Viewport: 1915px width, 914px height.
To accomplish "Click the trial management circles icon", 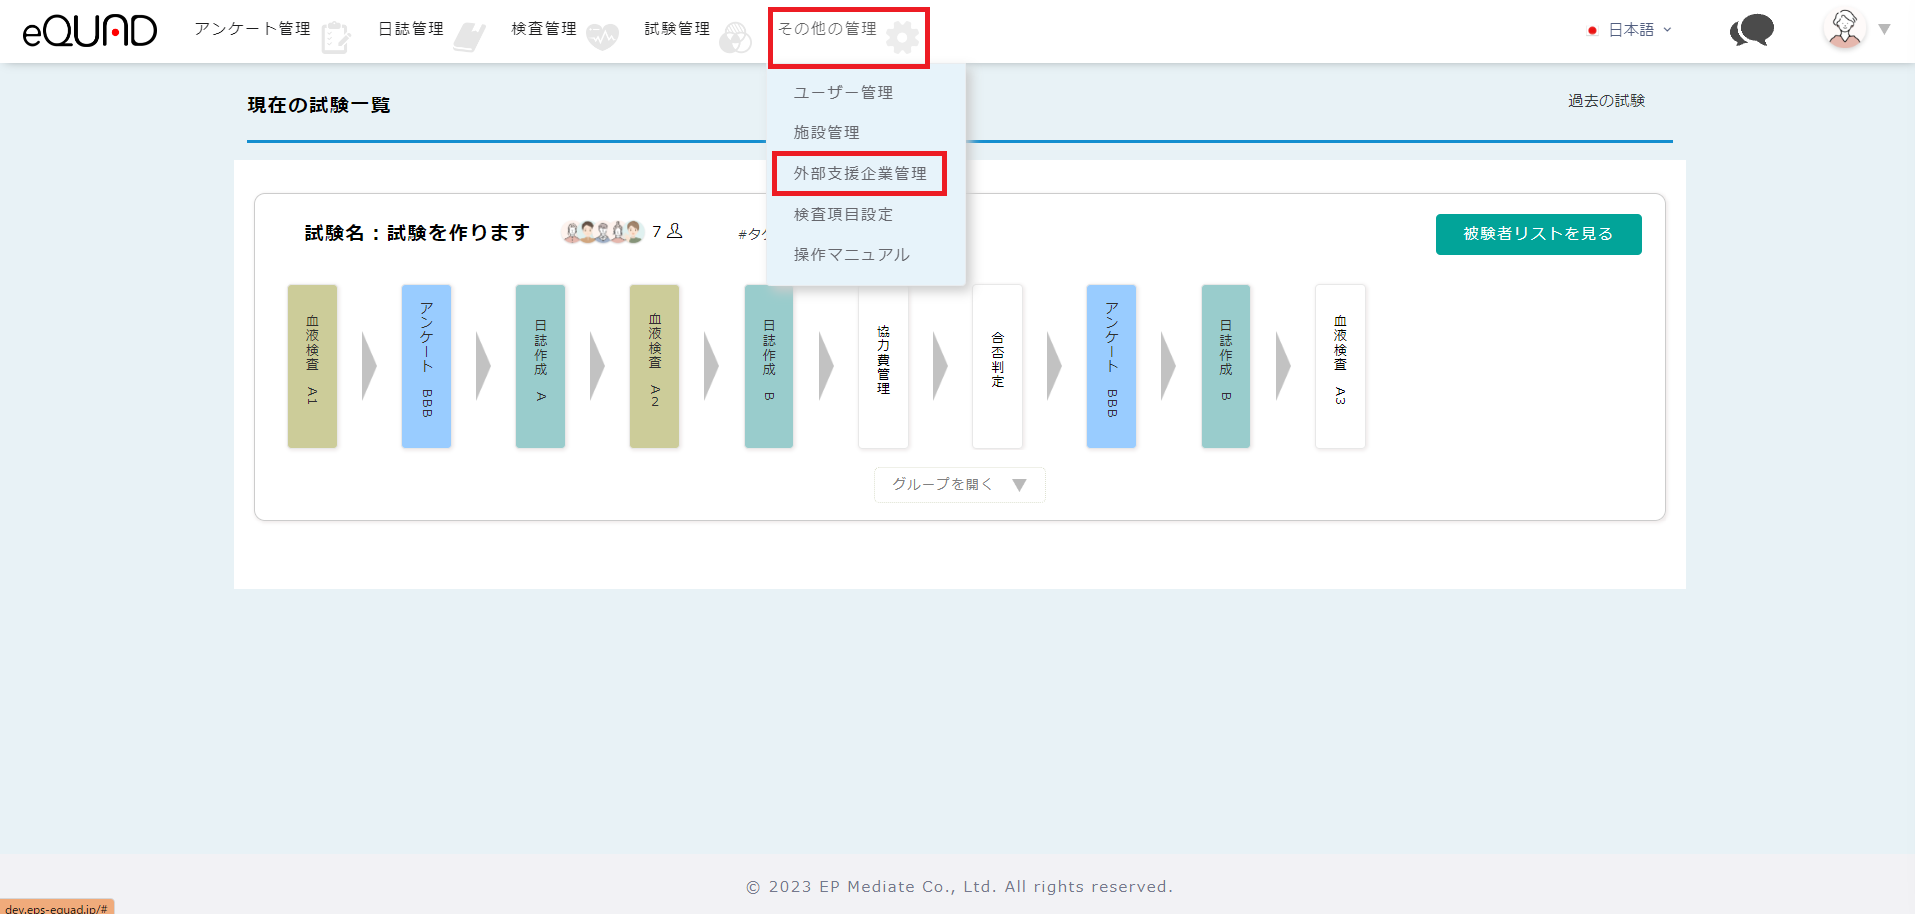I will click(735, 38).
